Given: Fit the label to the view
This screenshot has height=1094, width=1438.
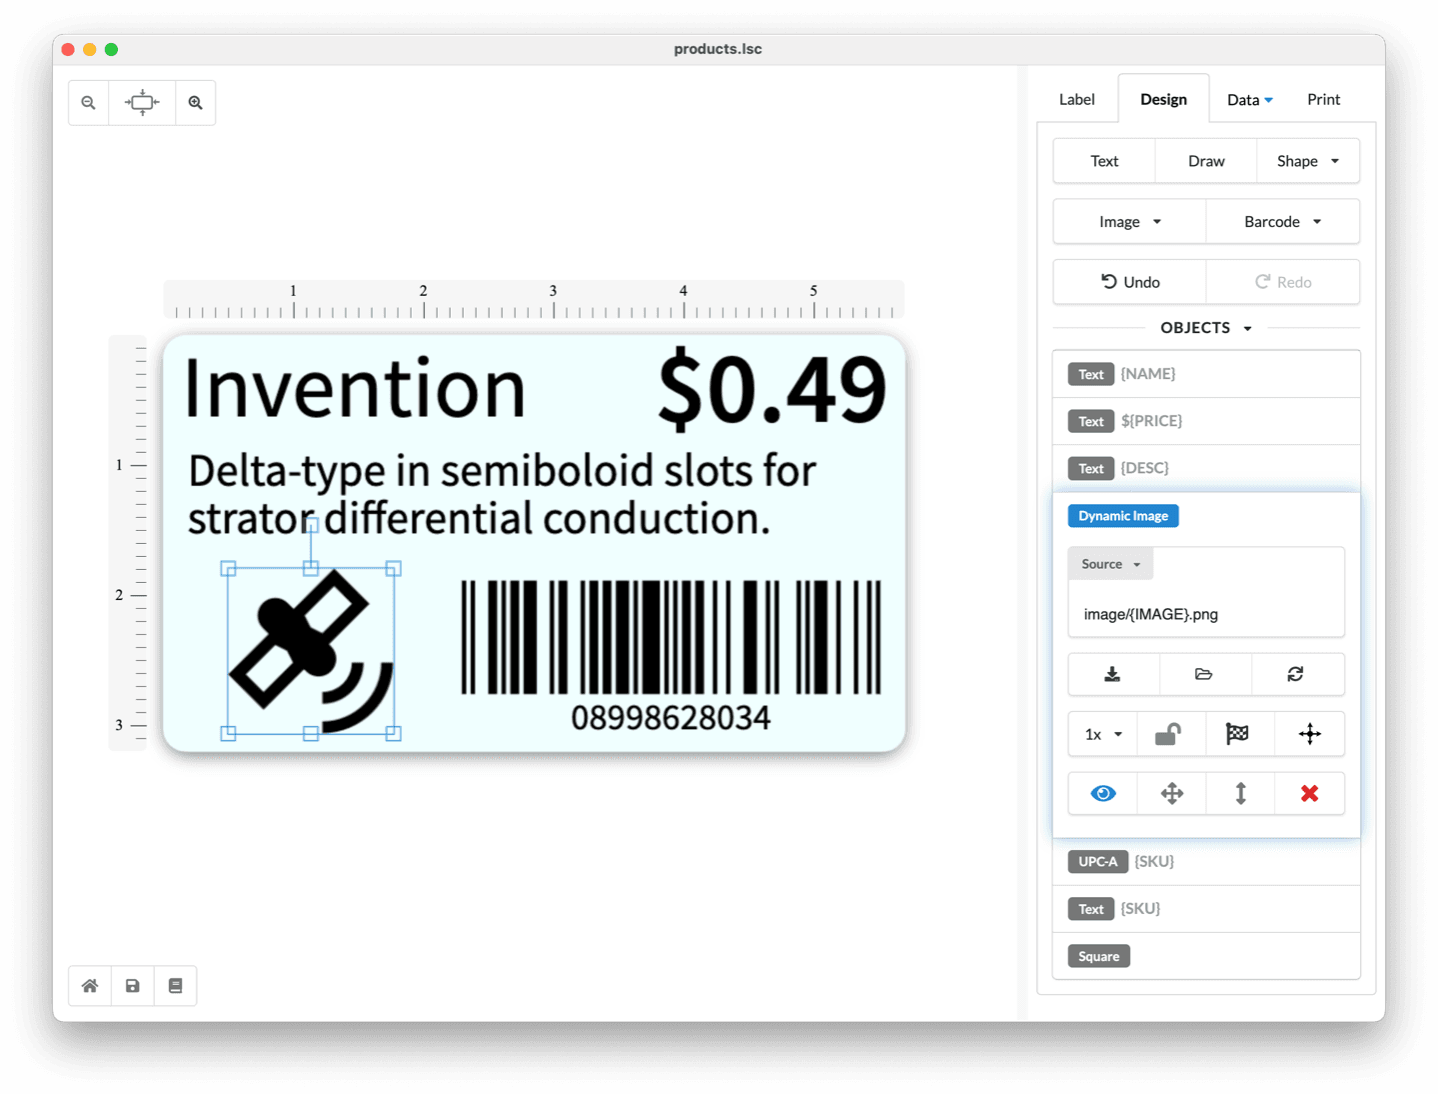Looking at the screenshot, I should pyautogui.click(x=142, y=102).
